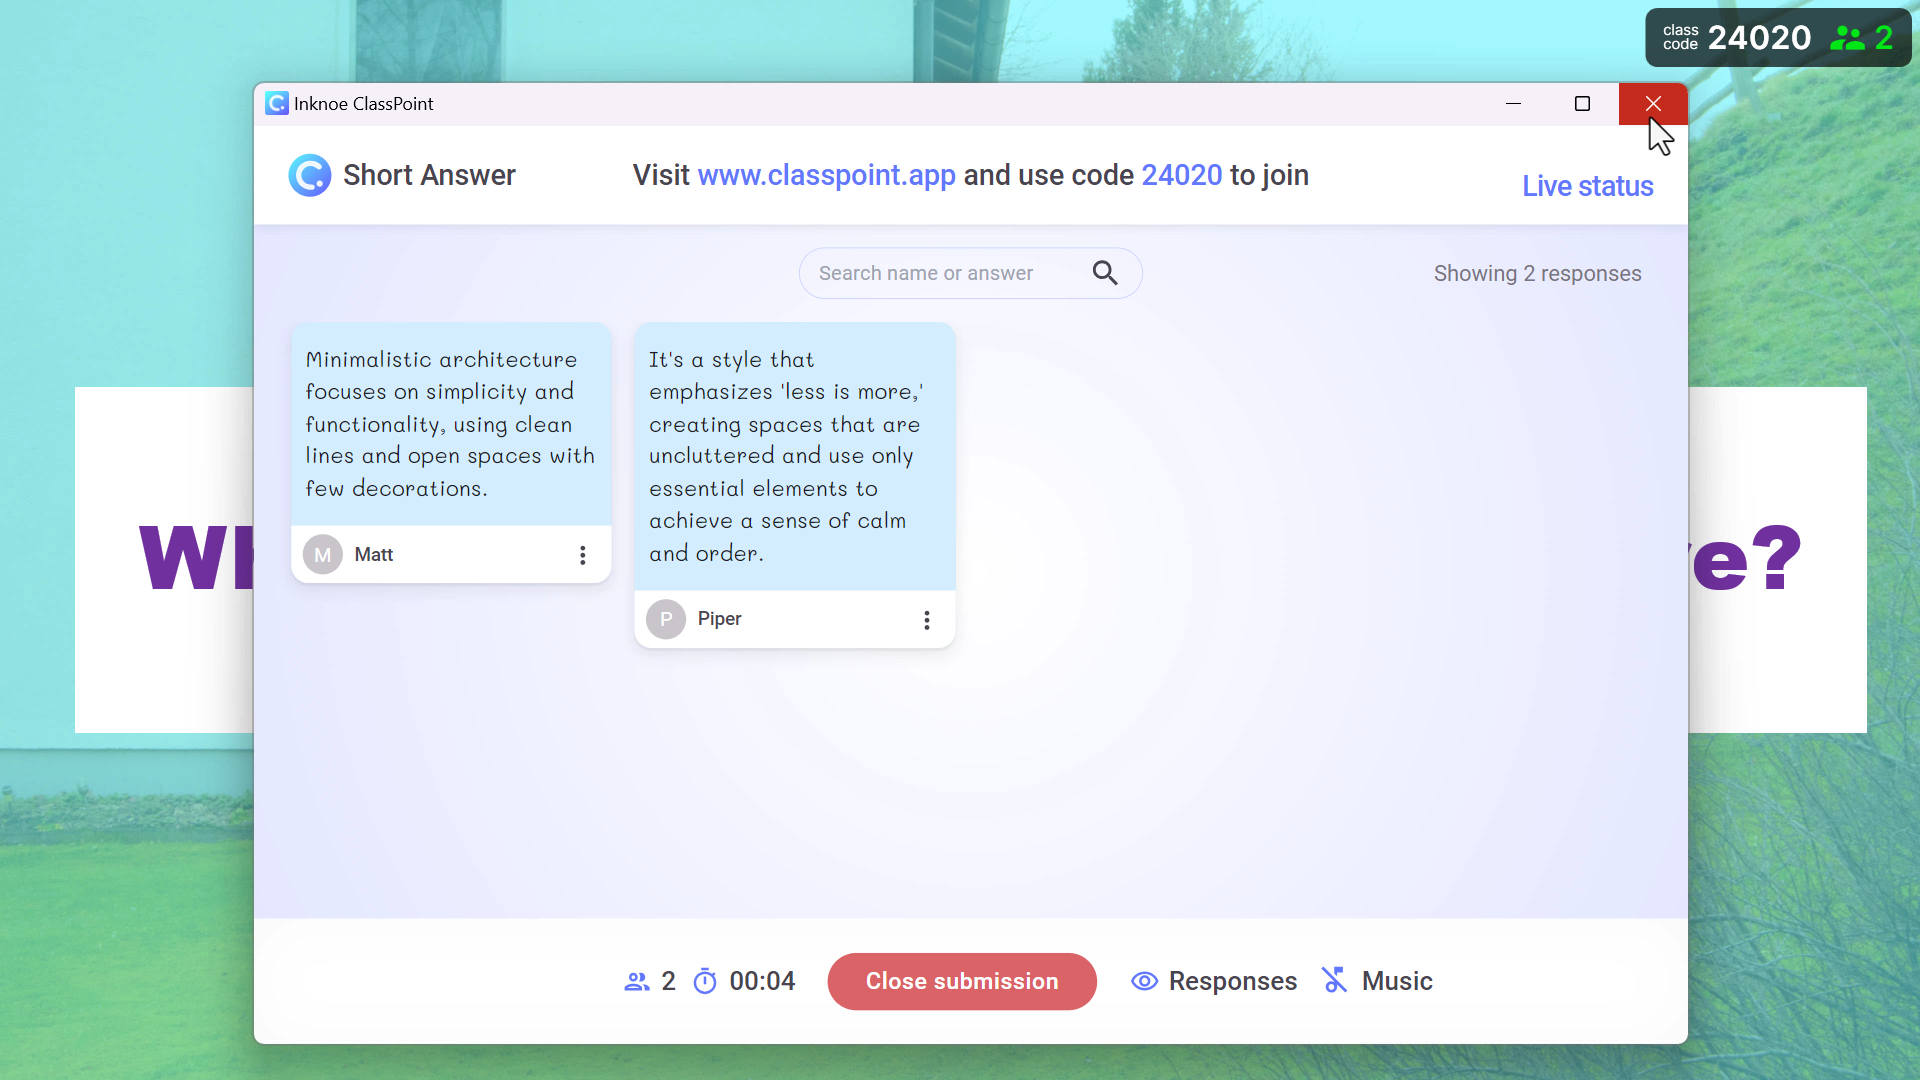This screenshot has width=1920, height=1080.
Task: Open www.classpoint.app link in browser
Action: tap(827, 174)
